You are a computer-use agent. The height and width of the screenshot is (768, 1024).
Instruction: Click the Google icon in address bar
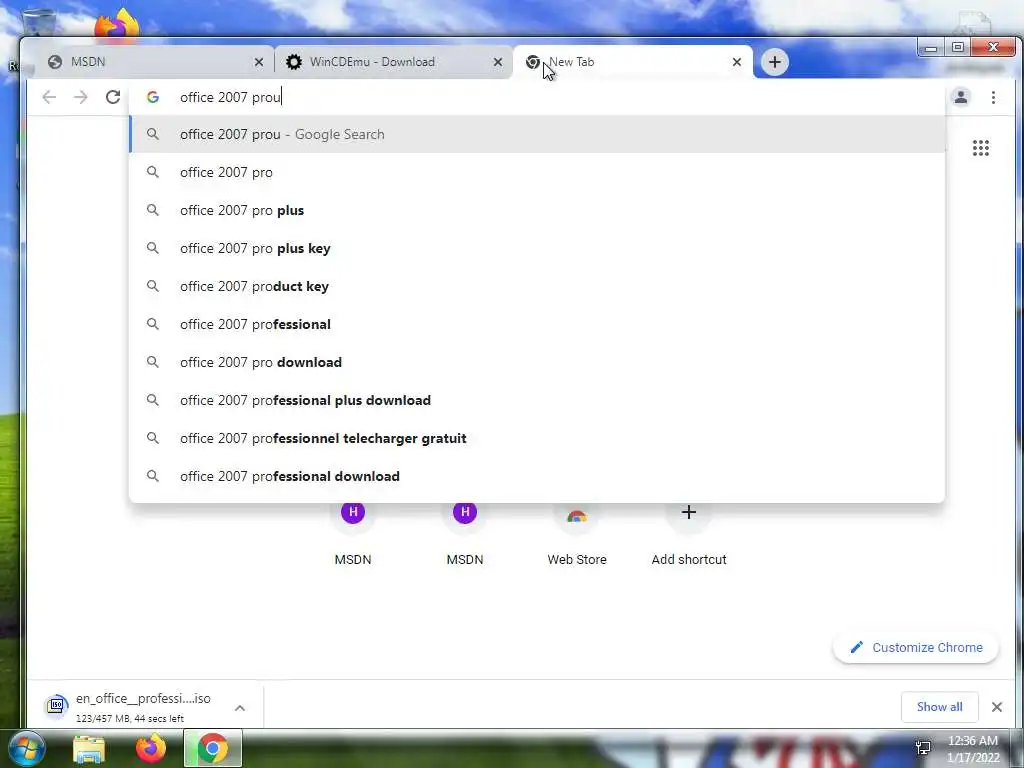click(153, 97)
